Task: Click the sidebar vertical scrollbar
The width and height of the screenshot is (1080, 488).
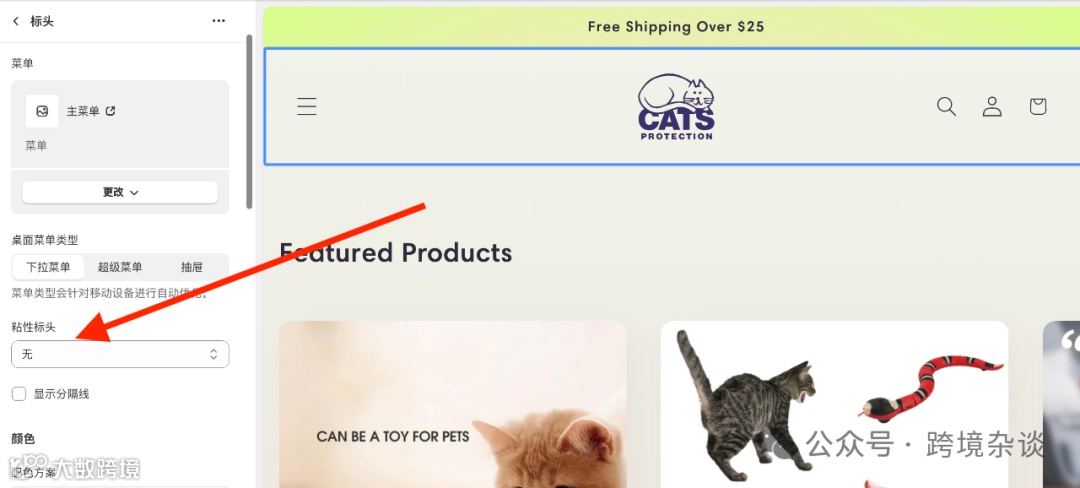Action: click(x=249, y=121)
